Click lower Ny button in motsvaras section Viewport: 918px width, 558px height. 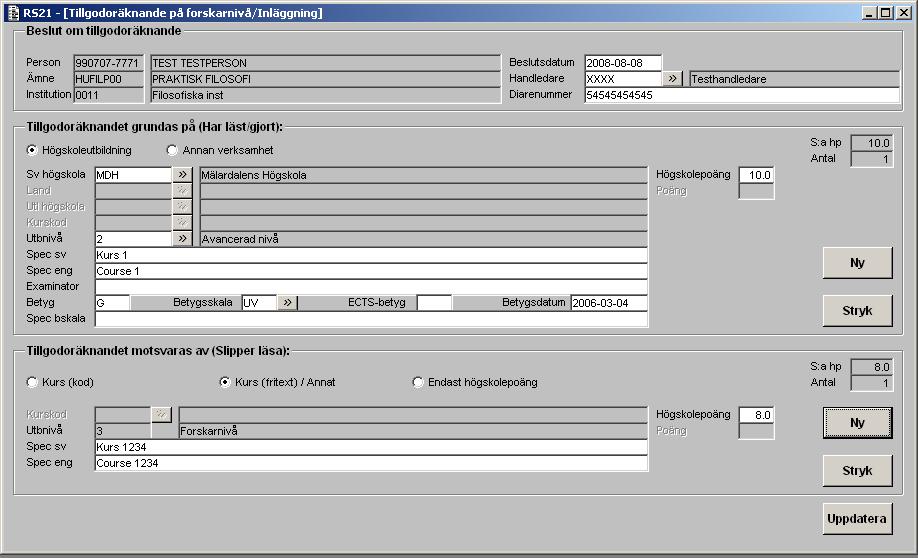858,423
